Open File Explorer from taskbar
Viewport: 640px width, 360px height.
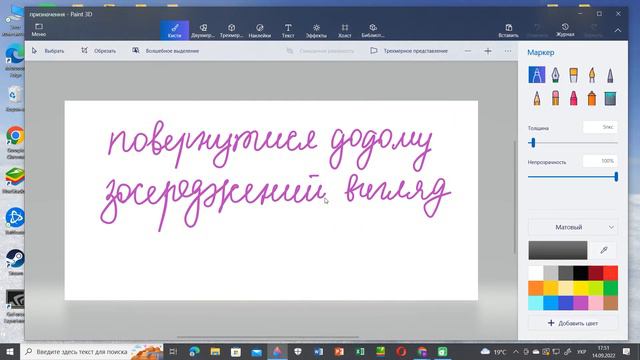[x=215, y=351]
